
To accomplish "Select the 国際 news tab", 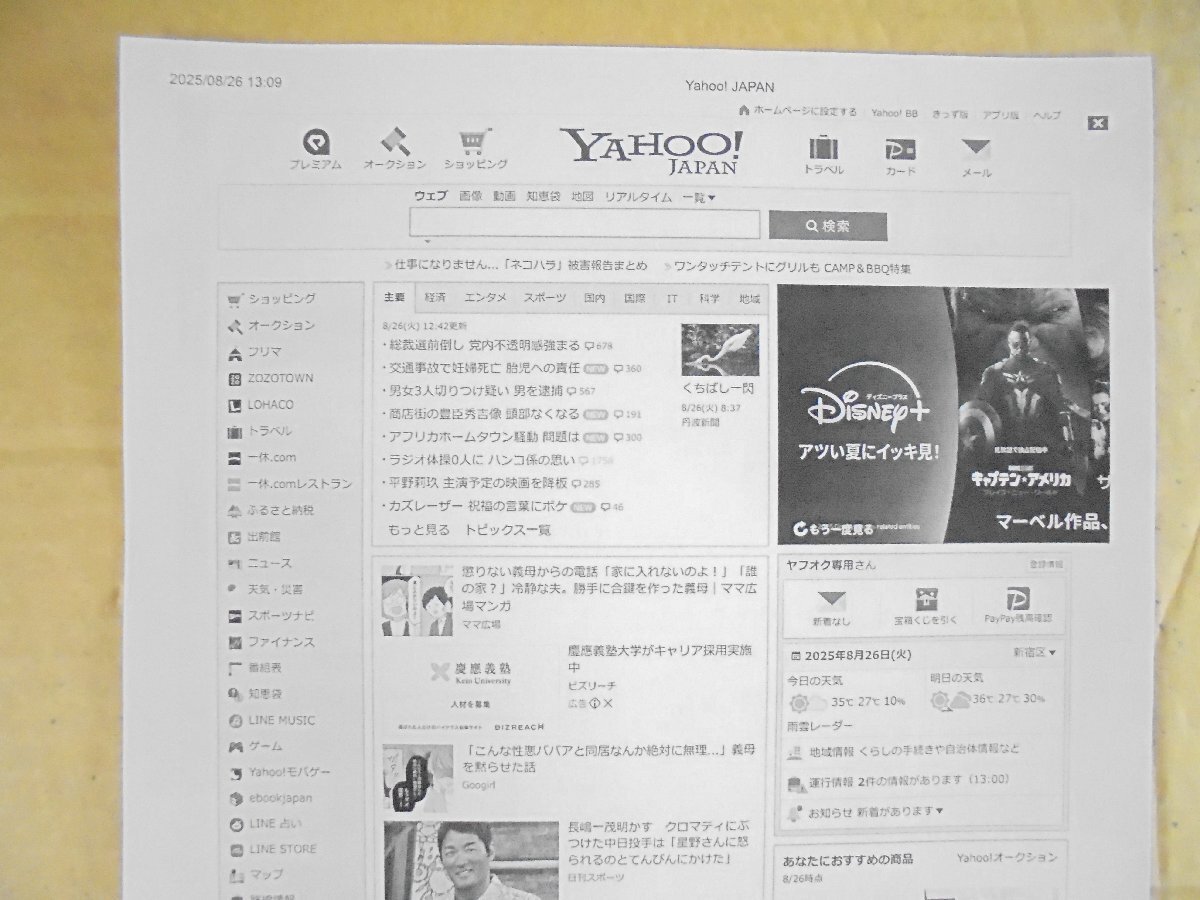I will [635, 298].
